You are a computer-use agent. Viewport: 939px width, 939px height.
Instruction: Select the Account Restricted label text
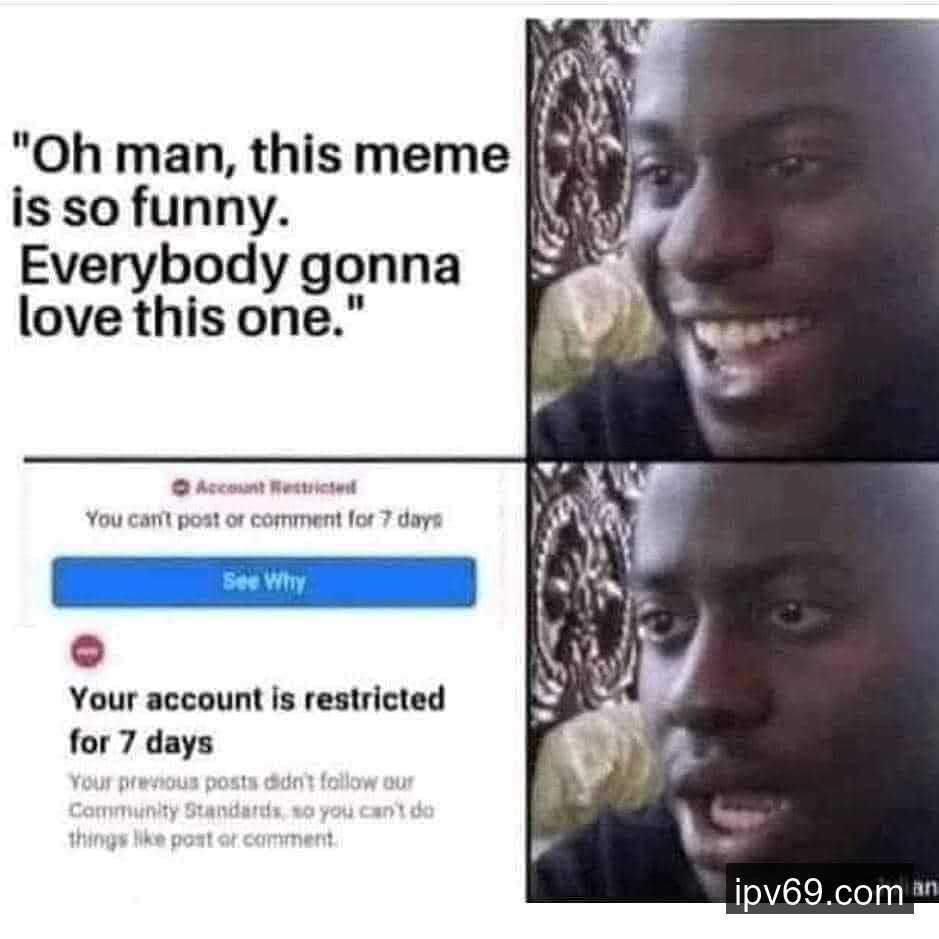click(x=276, y=487)
